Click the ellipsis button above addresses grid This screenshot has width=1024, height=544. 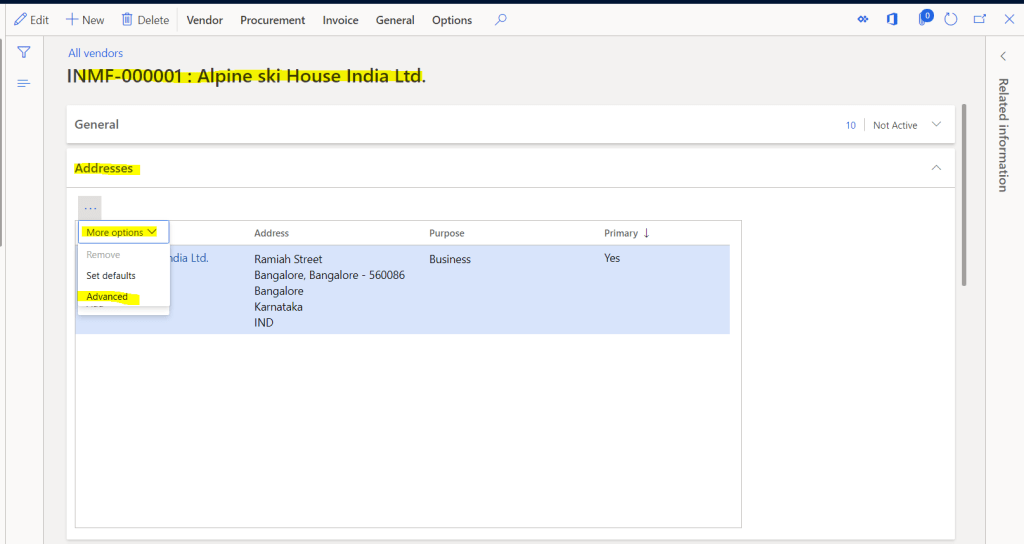90,208
